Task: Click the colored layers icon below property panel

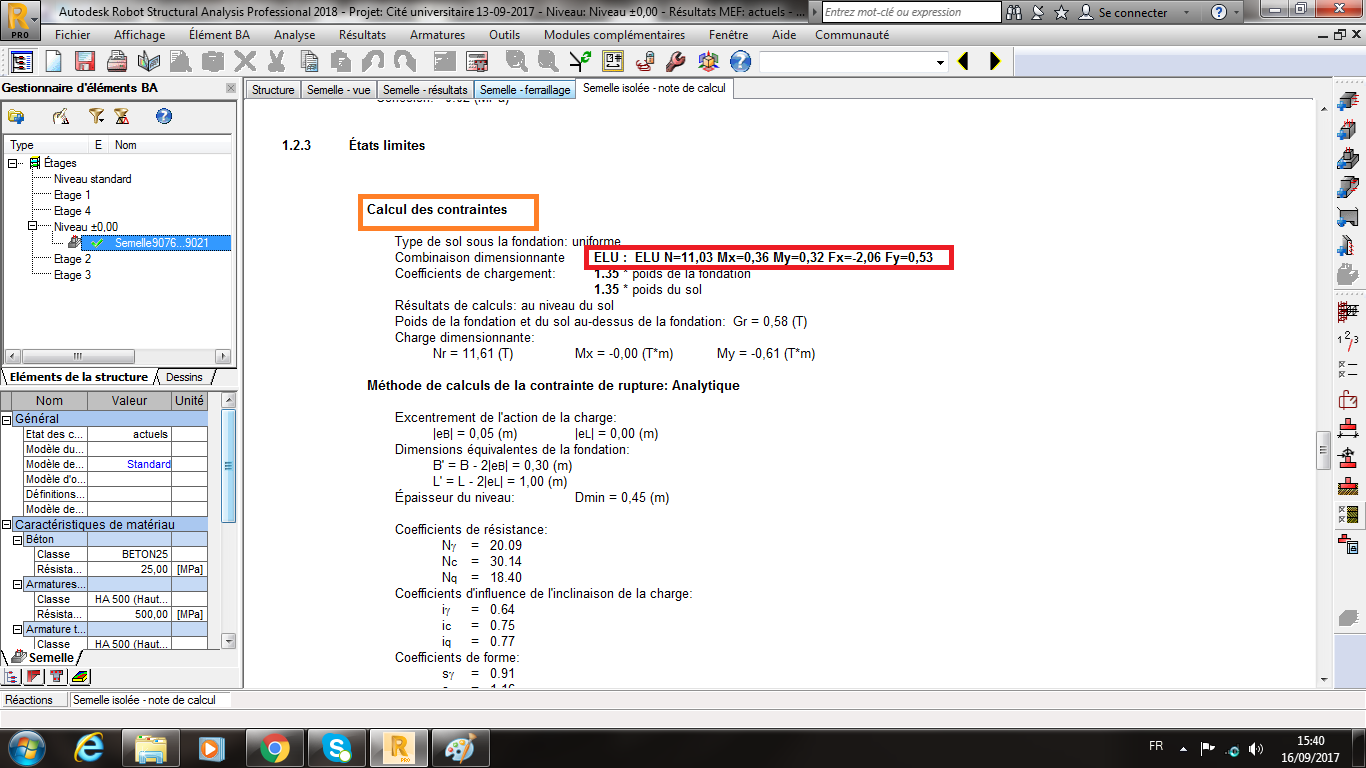Action: tap(80, 677)
